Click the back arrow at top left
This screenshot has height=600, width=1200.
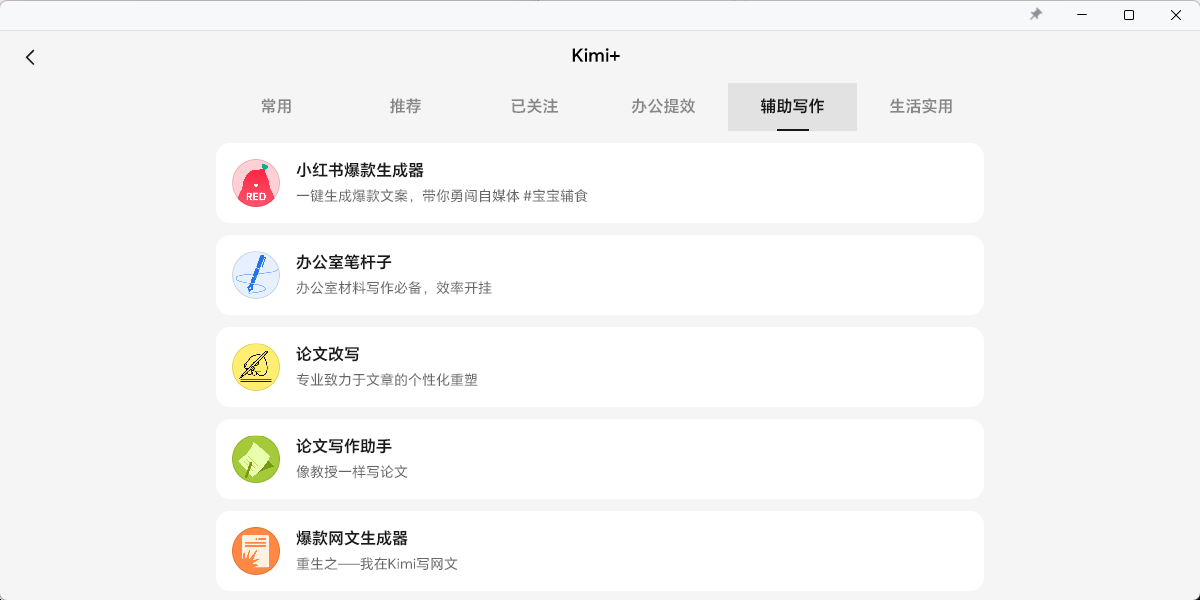[30, 57]
